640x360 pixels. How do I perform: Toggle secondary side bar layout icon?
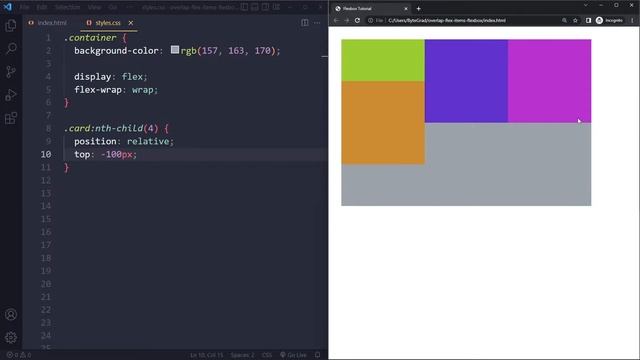pos(265,7)
